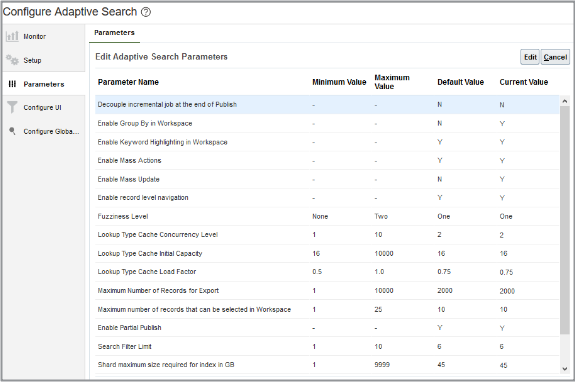Screen dimensions: 575x382
Task: Click the Current Value column header
Action: (x=524, y=82)
